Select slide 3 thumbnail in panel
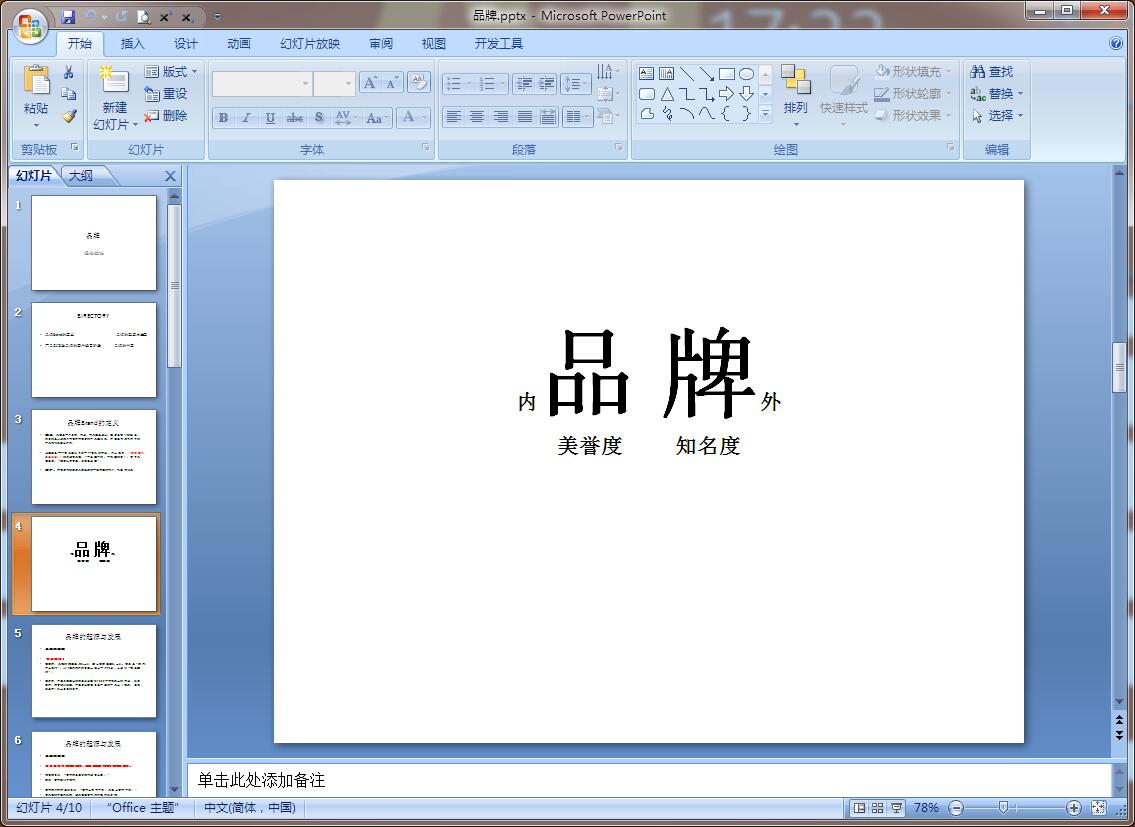Screen dimensions: 1135x827 click(x=94, y=457)
